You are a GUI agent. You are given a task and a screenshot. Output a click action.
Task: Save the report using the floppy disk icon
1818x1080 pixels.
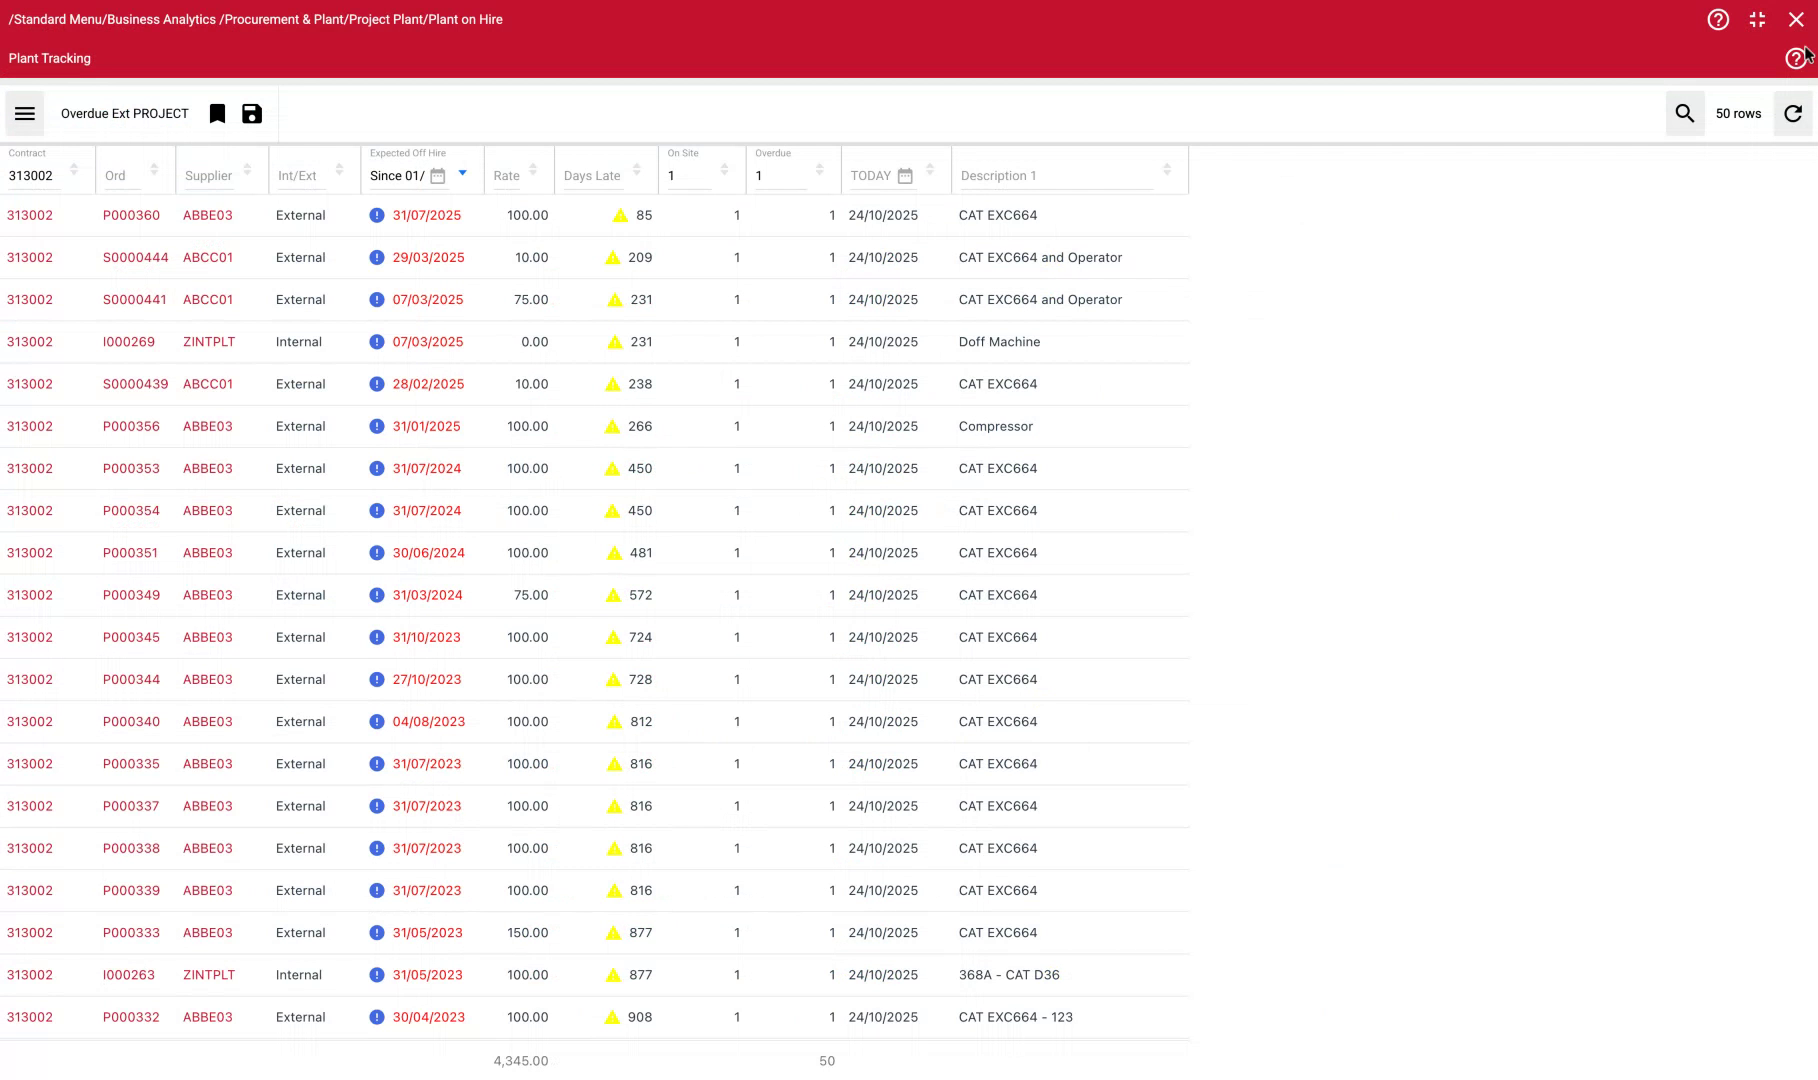(x=251, y=113)
